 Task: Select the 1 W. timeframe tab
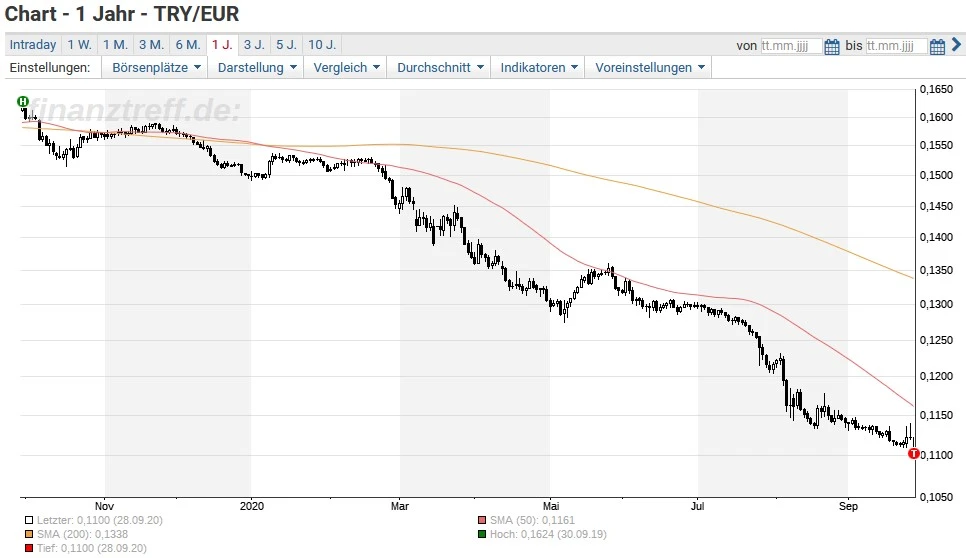[79, 45]
